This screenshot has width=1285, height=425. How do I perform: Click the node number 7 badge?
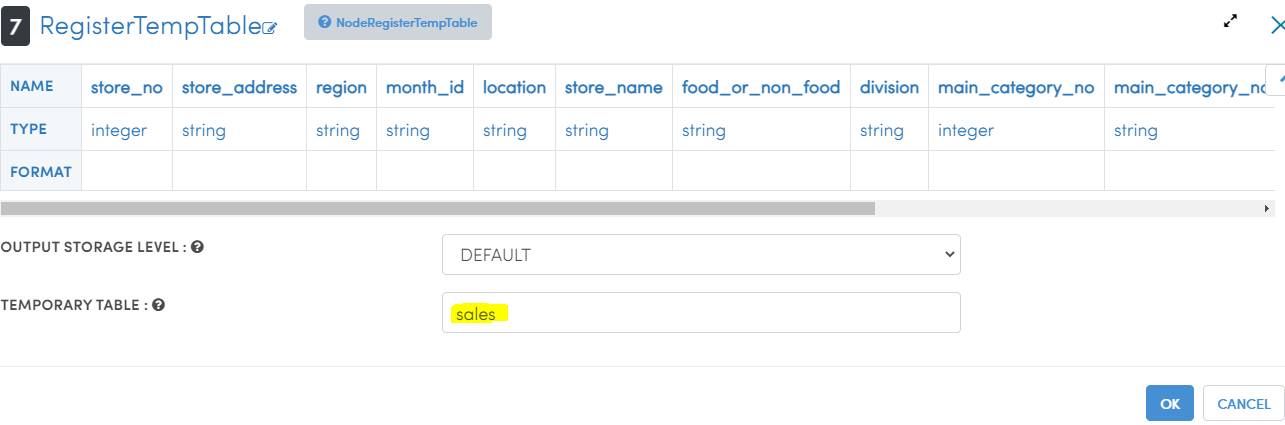[15, 25]
